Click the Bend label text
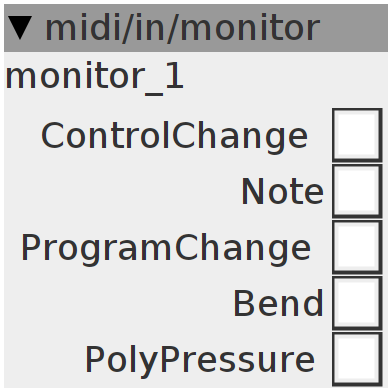This screenshot has height=392, width=392. 278,303
